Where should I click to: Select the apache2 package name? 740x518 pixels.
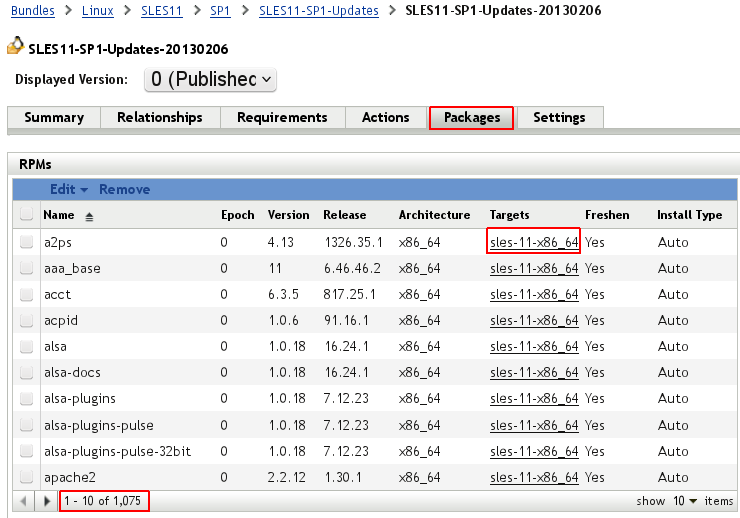[70, 477]
